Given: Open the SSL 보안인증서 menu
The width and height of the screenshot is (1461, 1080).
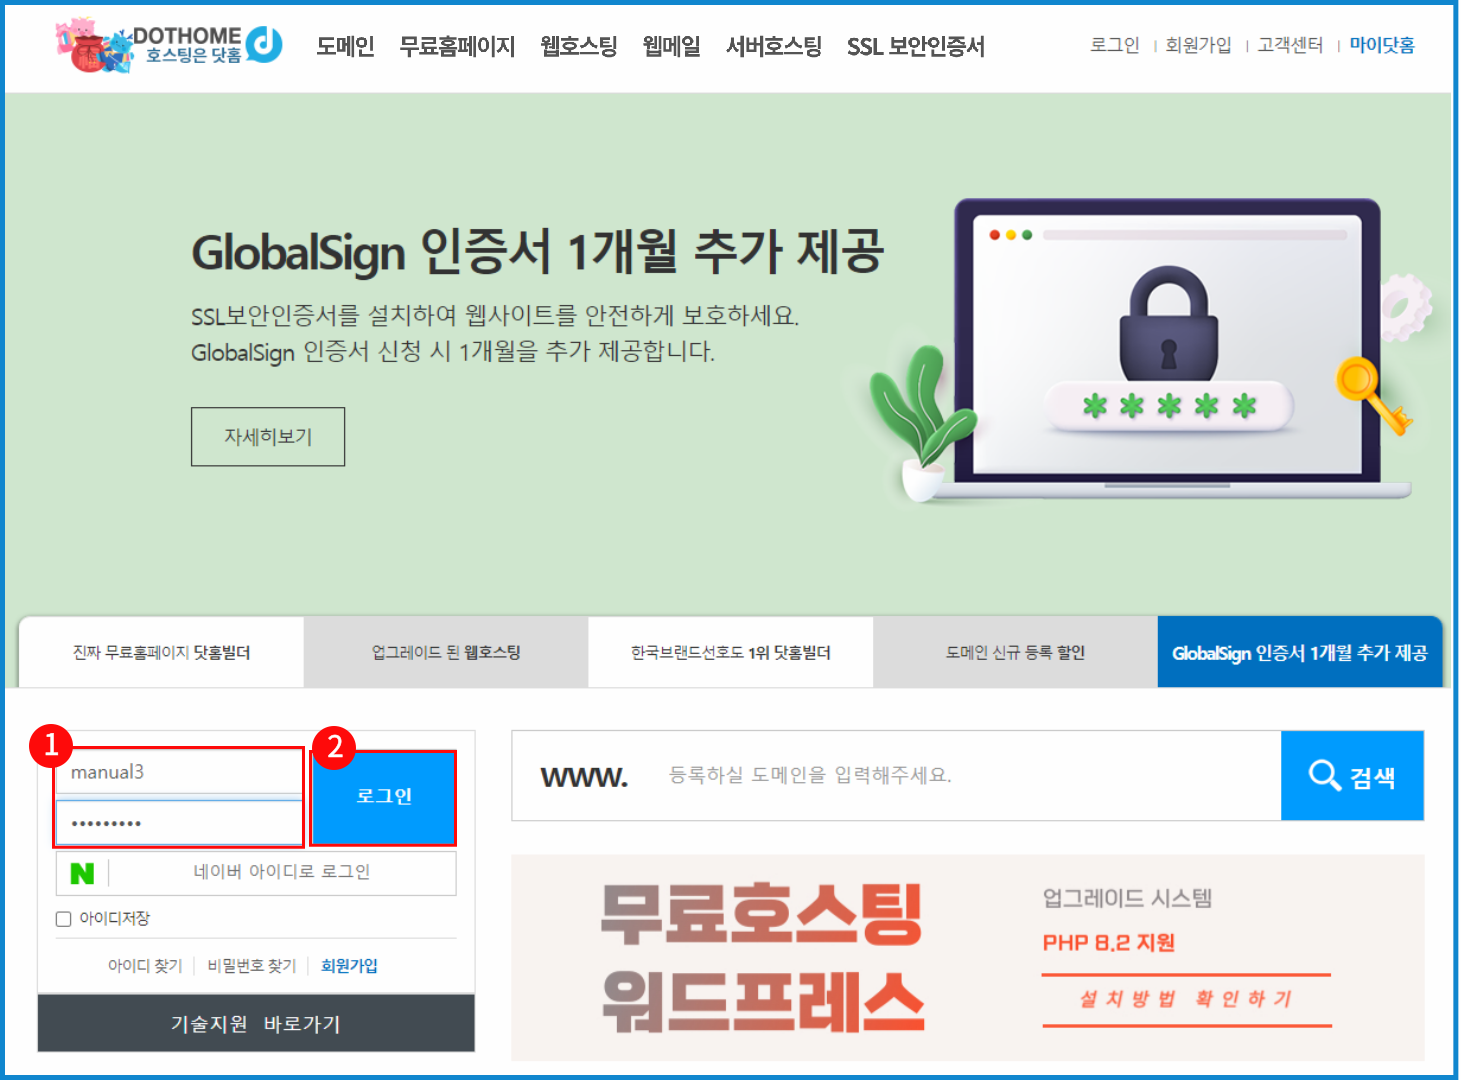Looking at the screenshot, I should coord(915,46).
